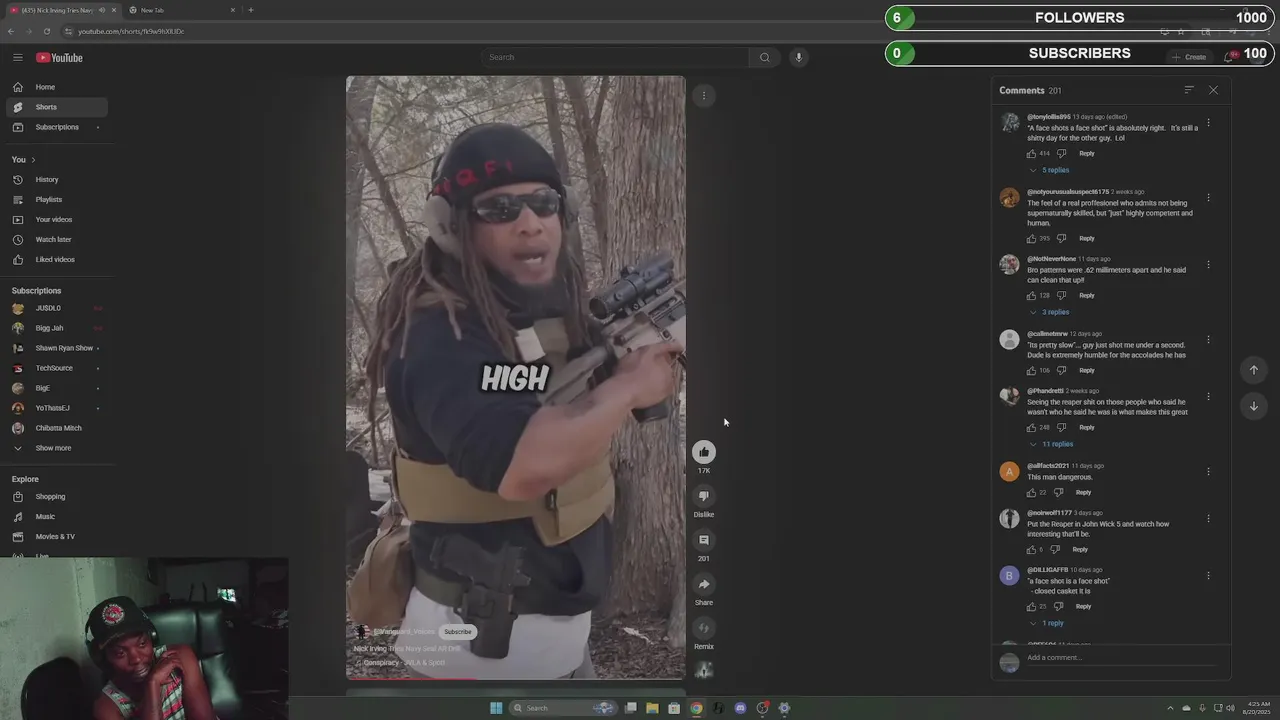Select Shorts in sidebar
The image size is (1280, 720).
(57, 107)
